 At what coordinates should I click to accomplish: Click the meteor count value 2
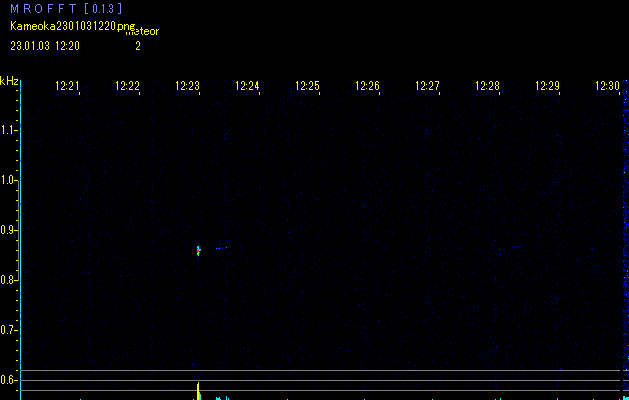tap(138, 46)
